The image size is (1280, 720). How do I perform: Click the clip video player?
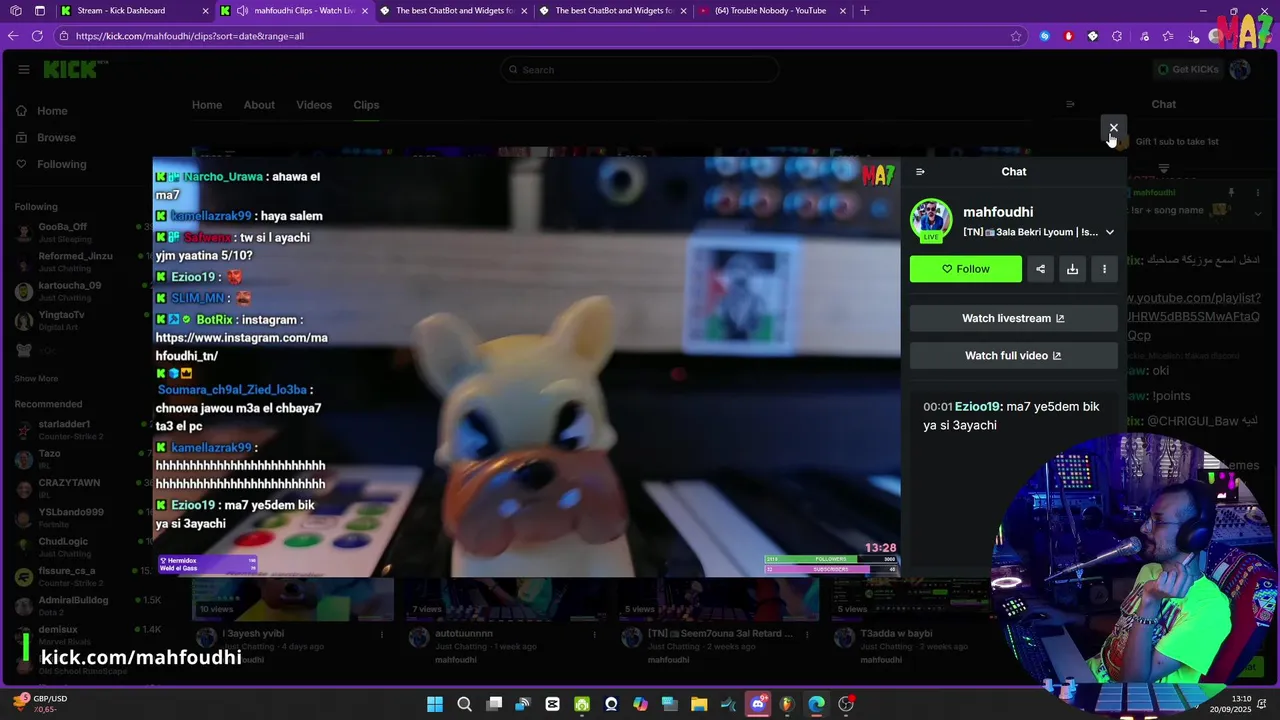pyautogui.click(x=526, y=366)
